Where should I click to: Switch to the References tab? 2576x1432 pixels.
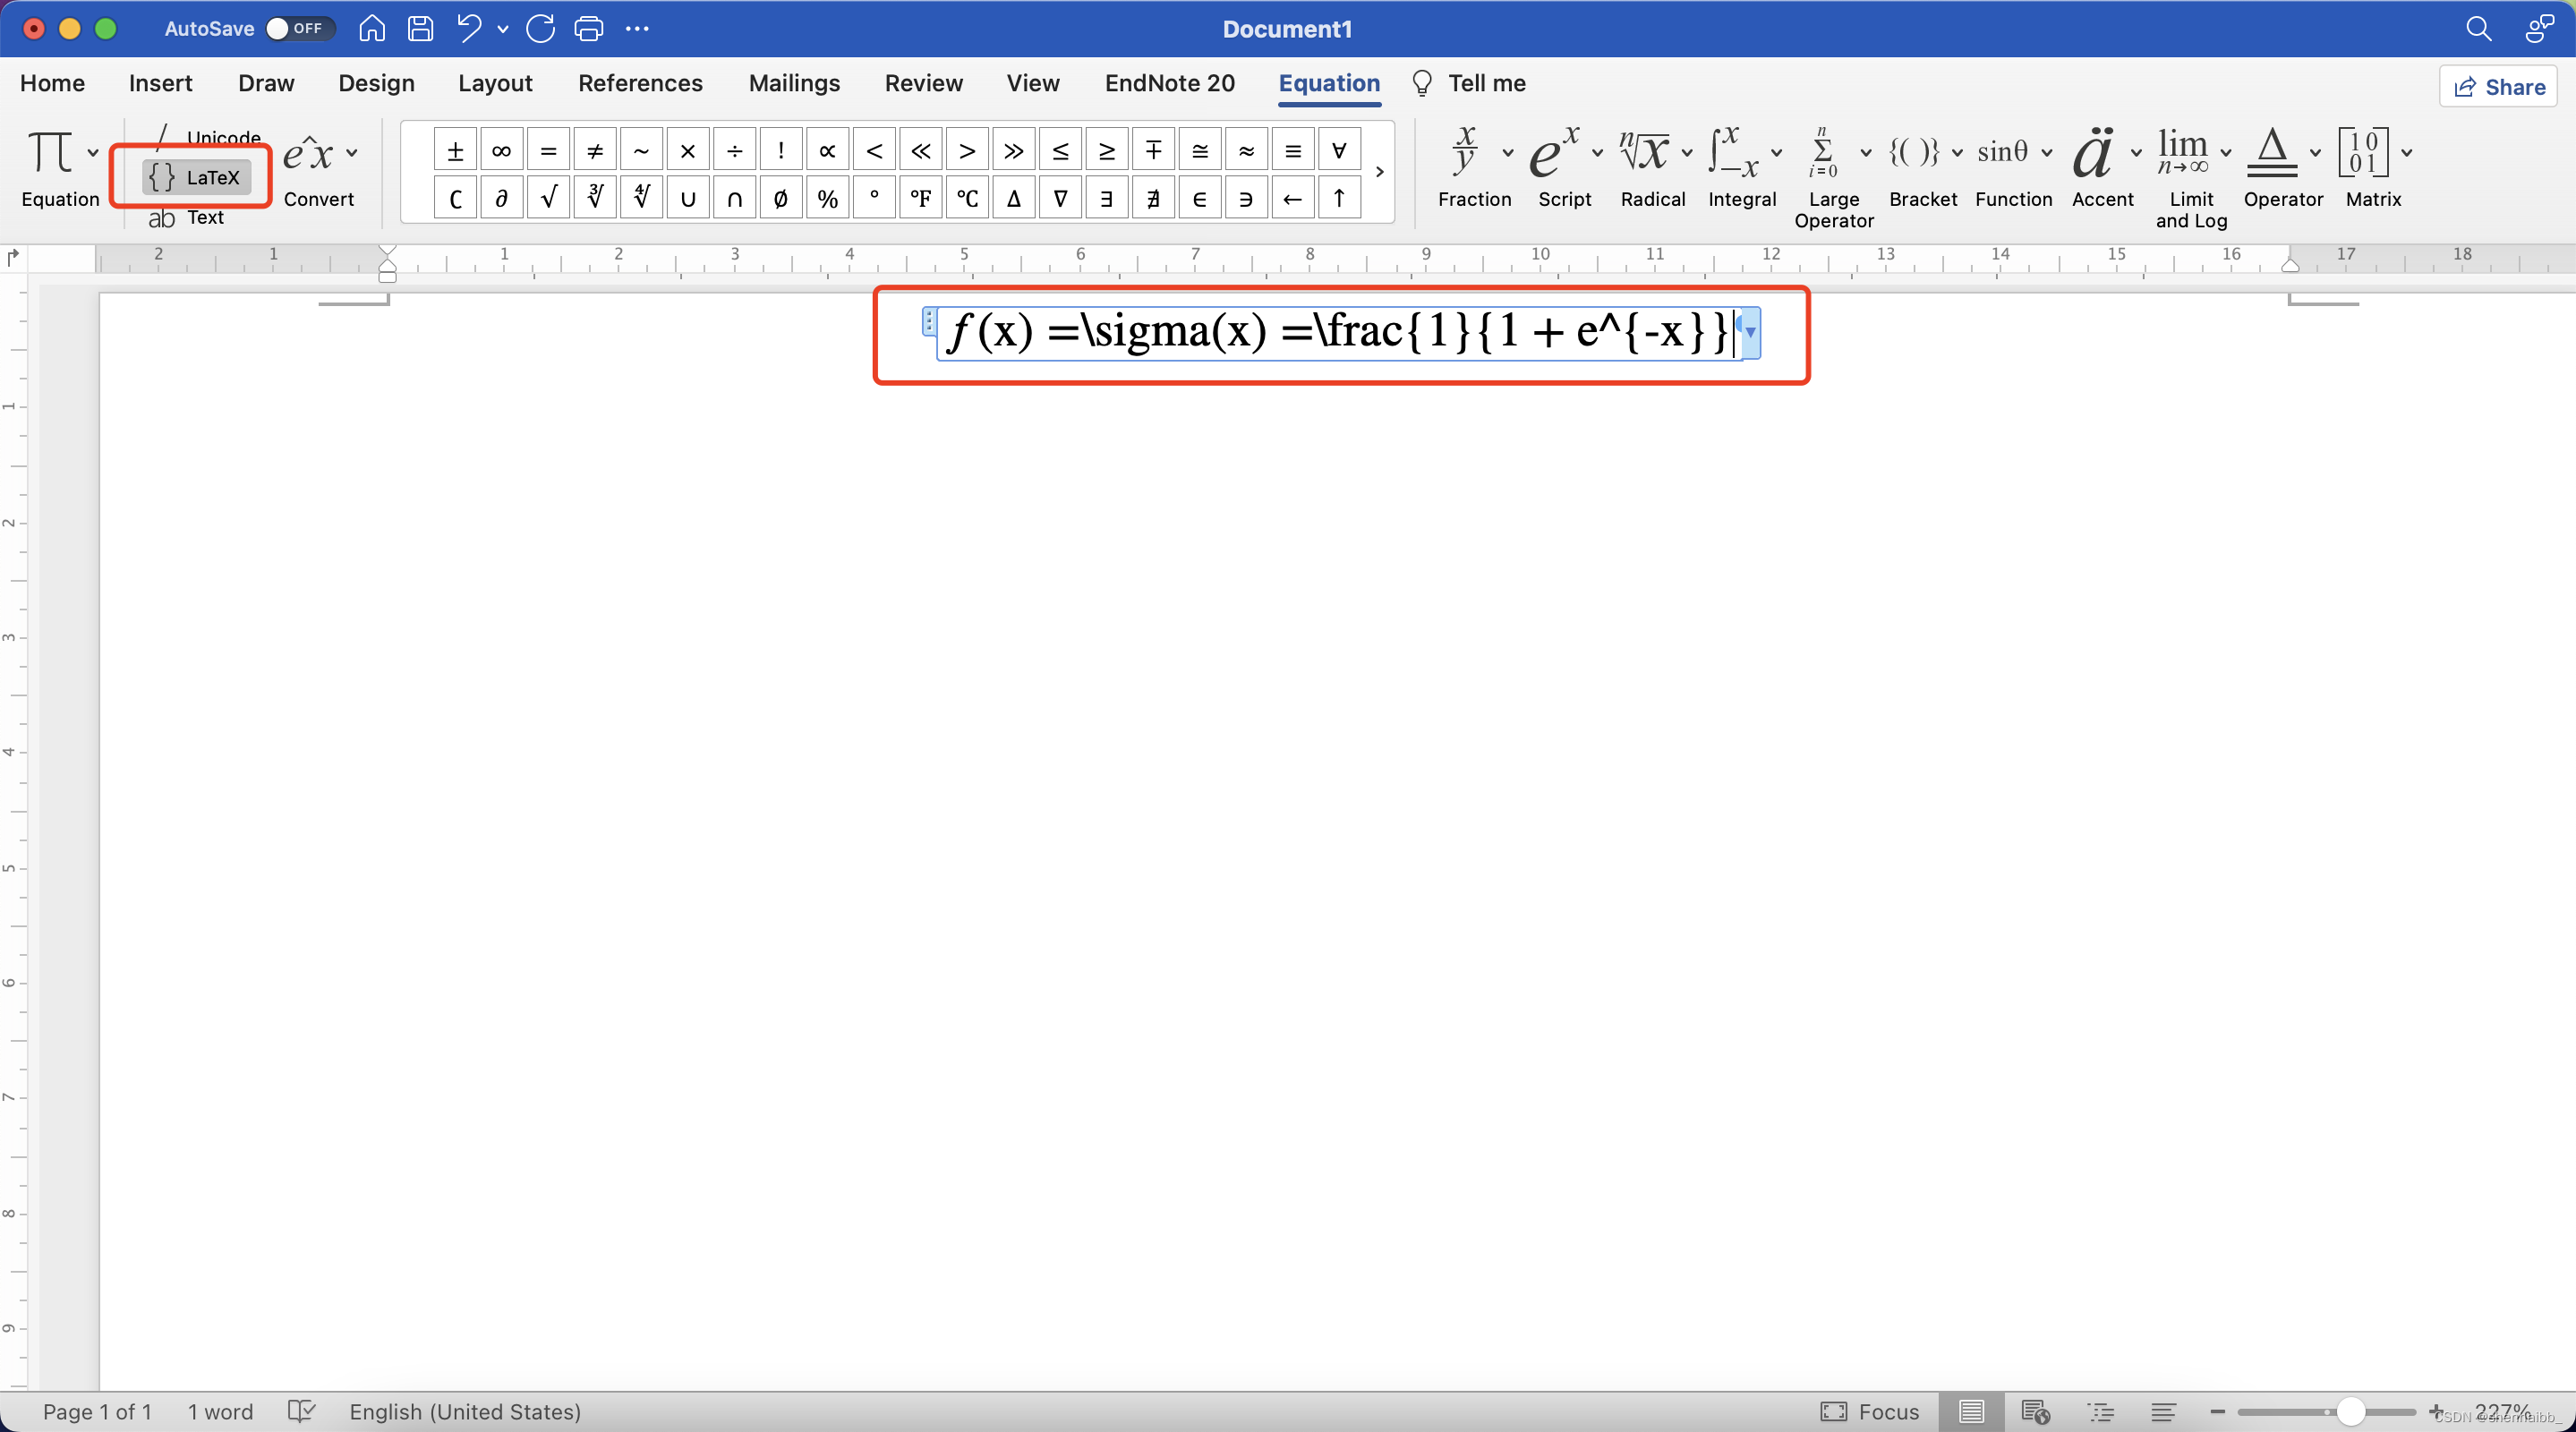point(640,83)
